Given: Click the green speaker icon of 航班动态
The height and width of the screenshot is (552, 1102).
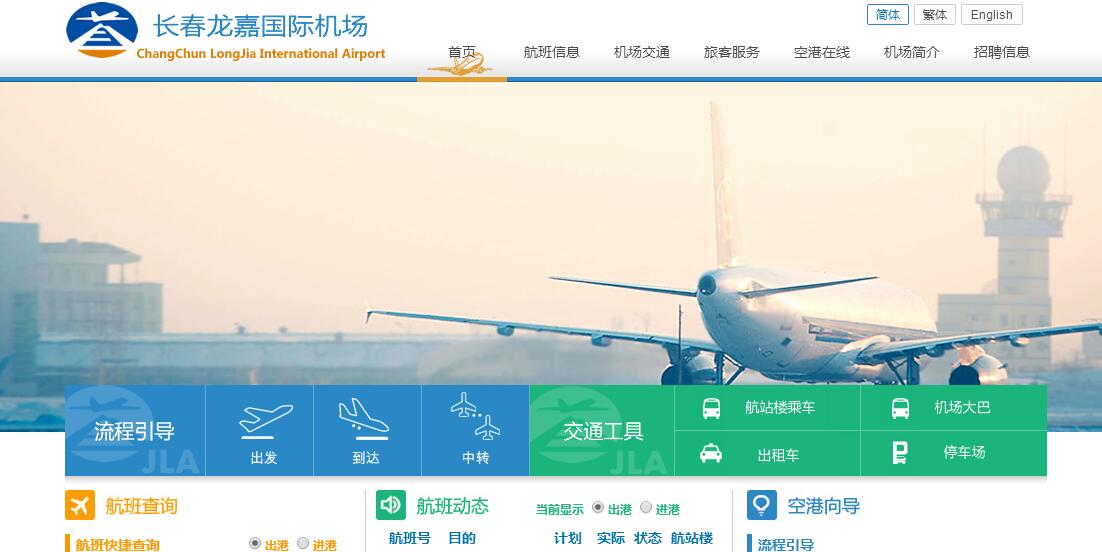Looking at the screenshot, I should [x=391, y=505].
